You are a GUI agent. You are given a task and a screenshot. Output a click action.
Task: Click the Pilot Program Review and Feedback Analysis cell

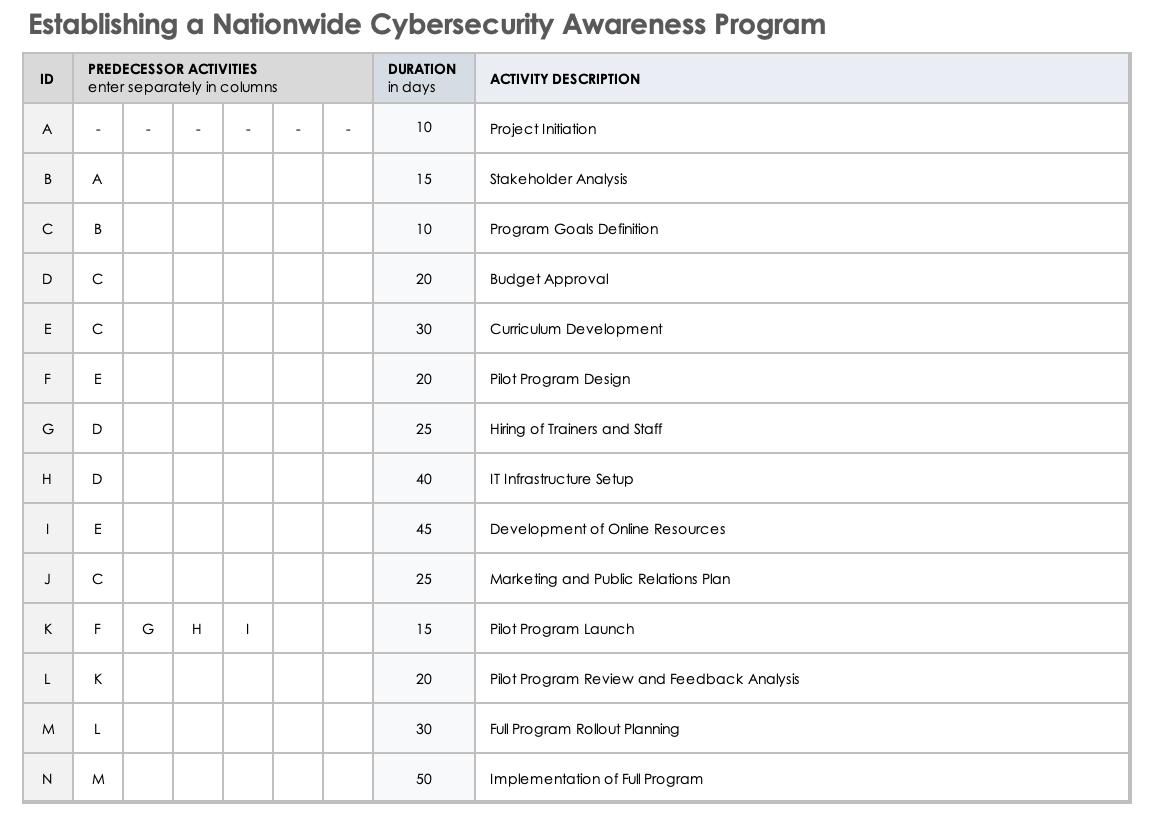click(645, 679)
